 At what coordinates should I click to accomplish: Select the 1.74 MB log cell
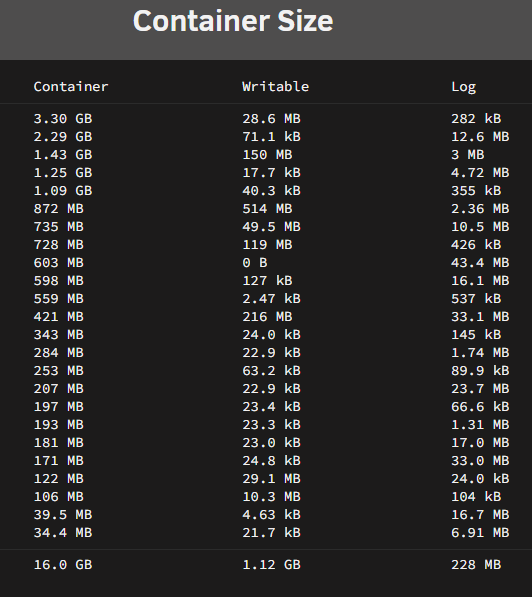coord(480,353)
